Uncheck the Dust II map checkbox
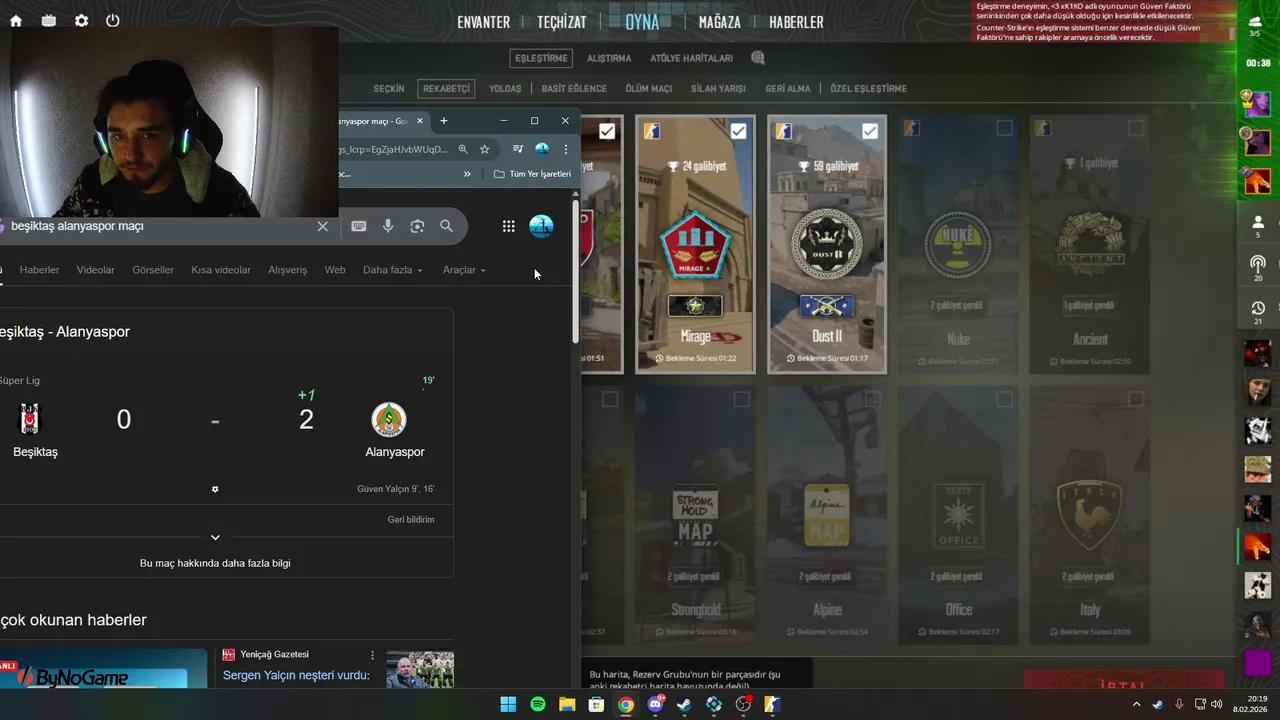 [870, 131]
